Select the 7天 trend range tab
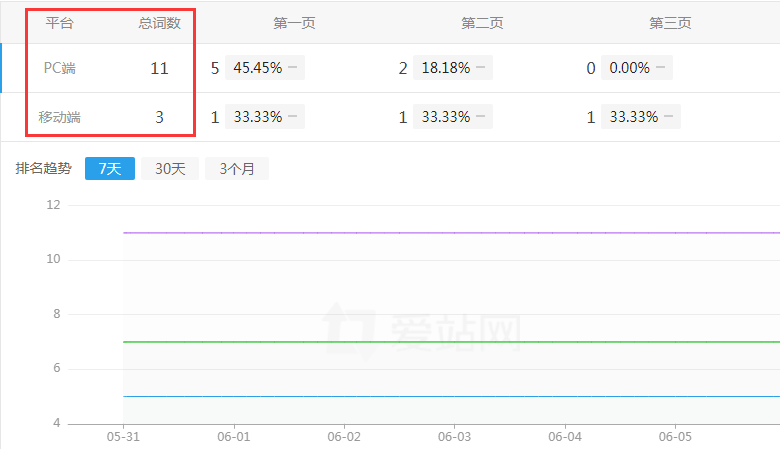 pos(110,169)
